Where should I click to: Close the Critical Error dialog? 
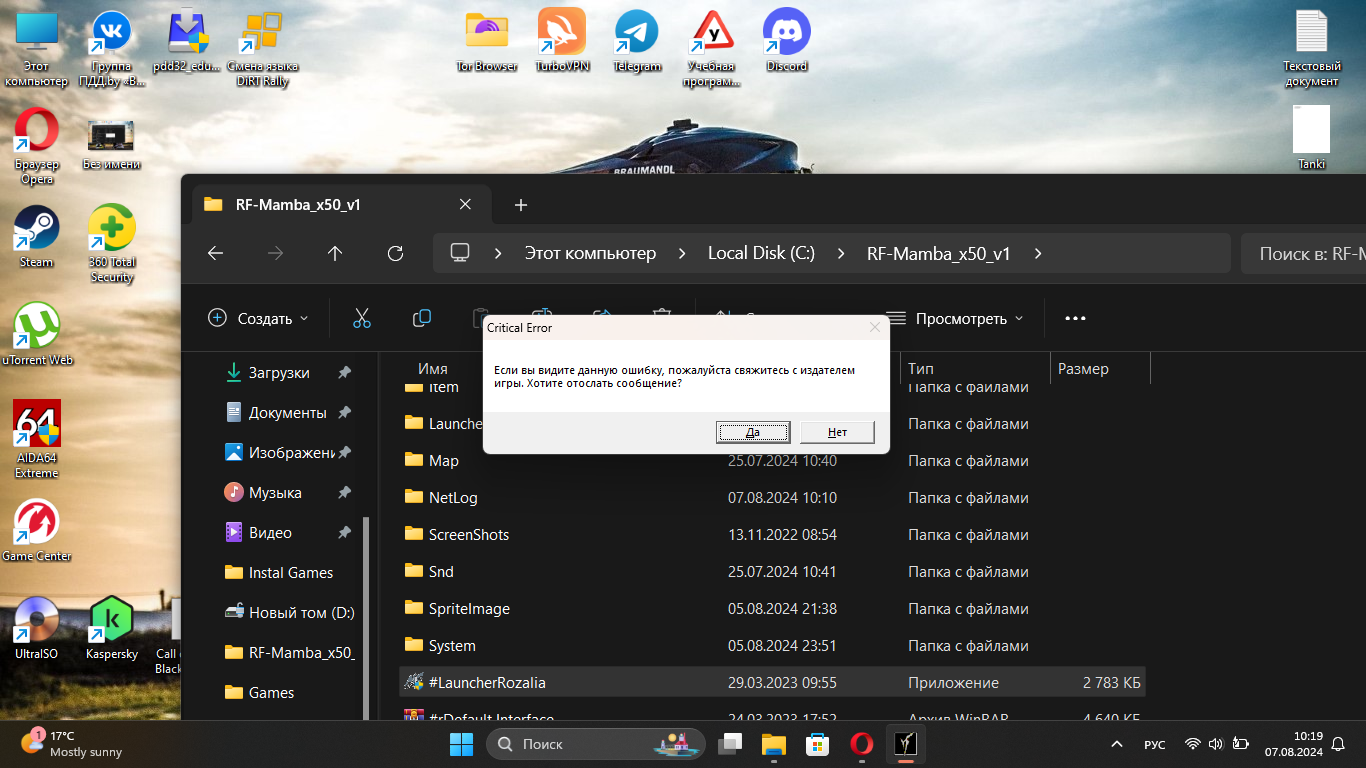[x=875, y=327]
